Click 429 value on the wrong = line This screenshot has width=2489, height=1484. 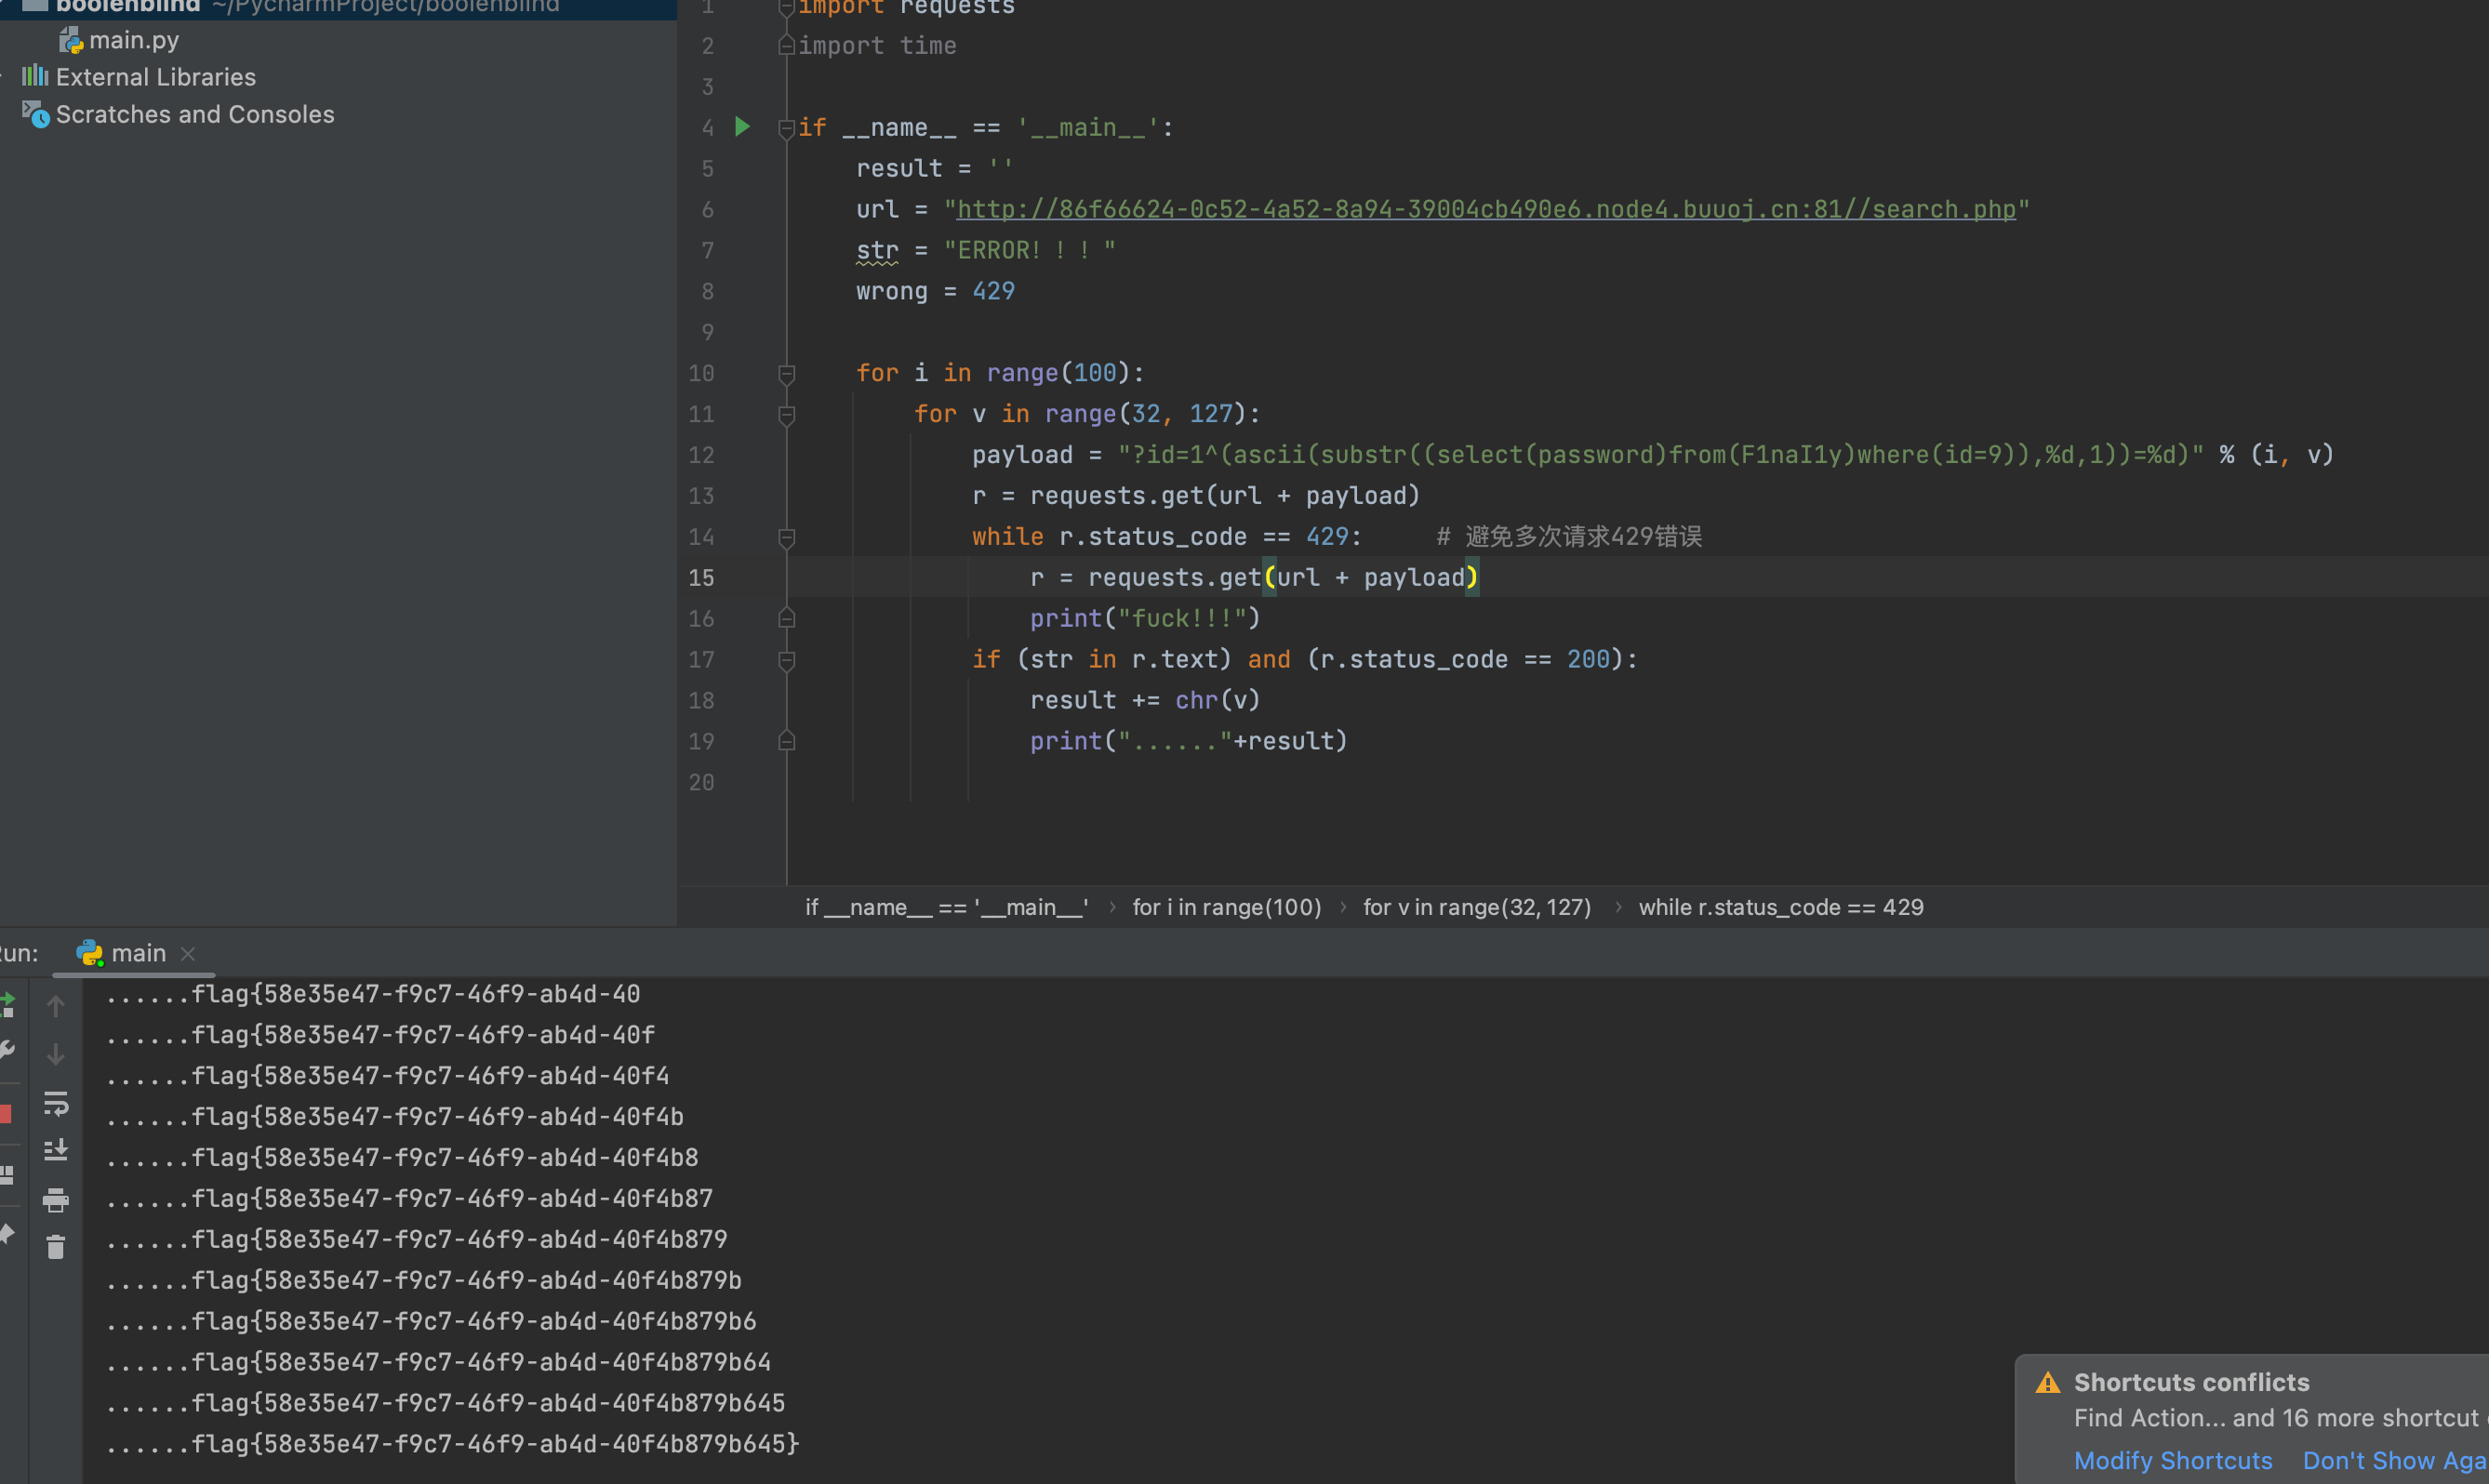[993, 291]
